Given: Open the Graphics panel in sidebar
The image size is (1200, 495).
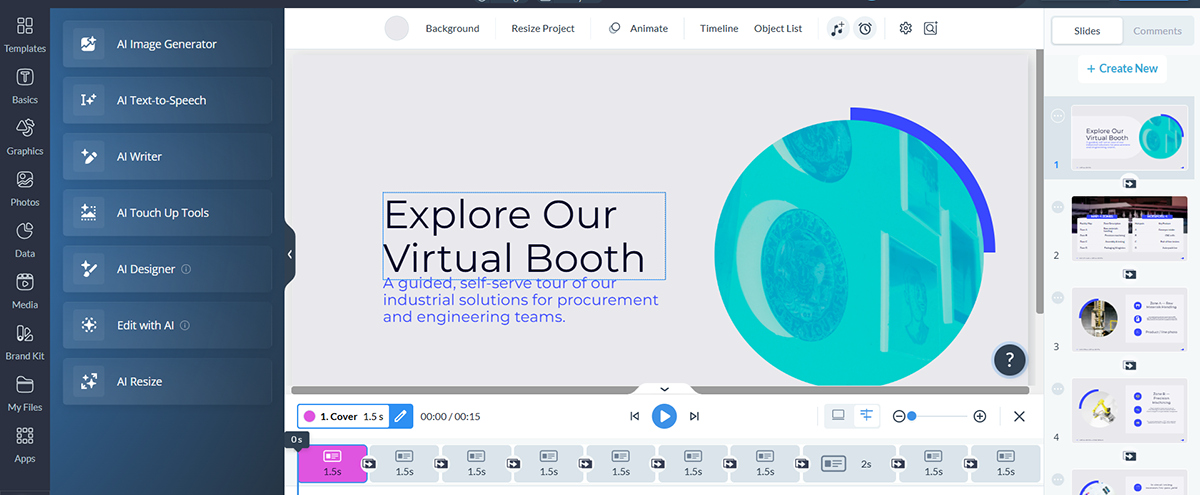Looking at the screenshot, I should [x=25, y=137].
